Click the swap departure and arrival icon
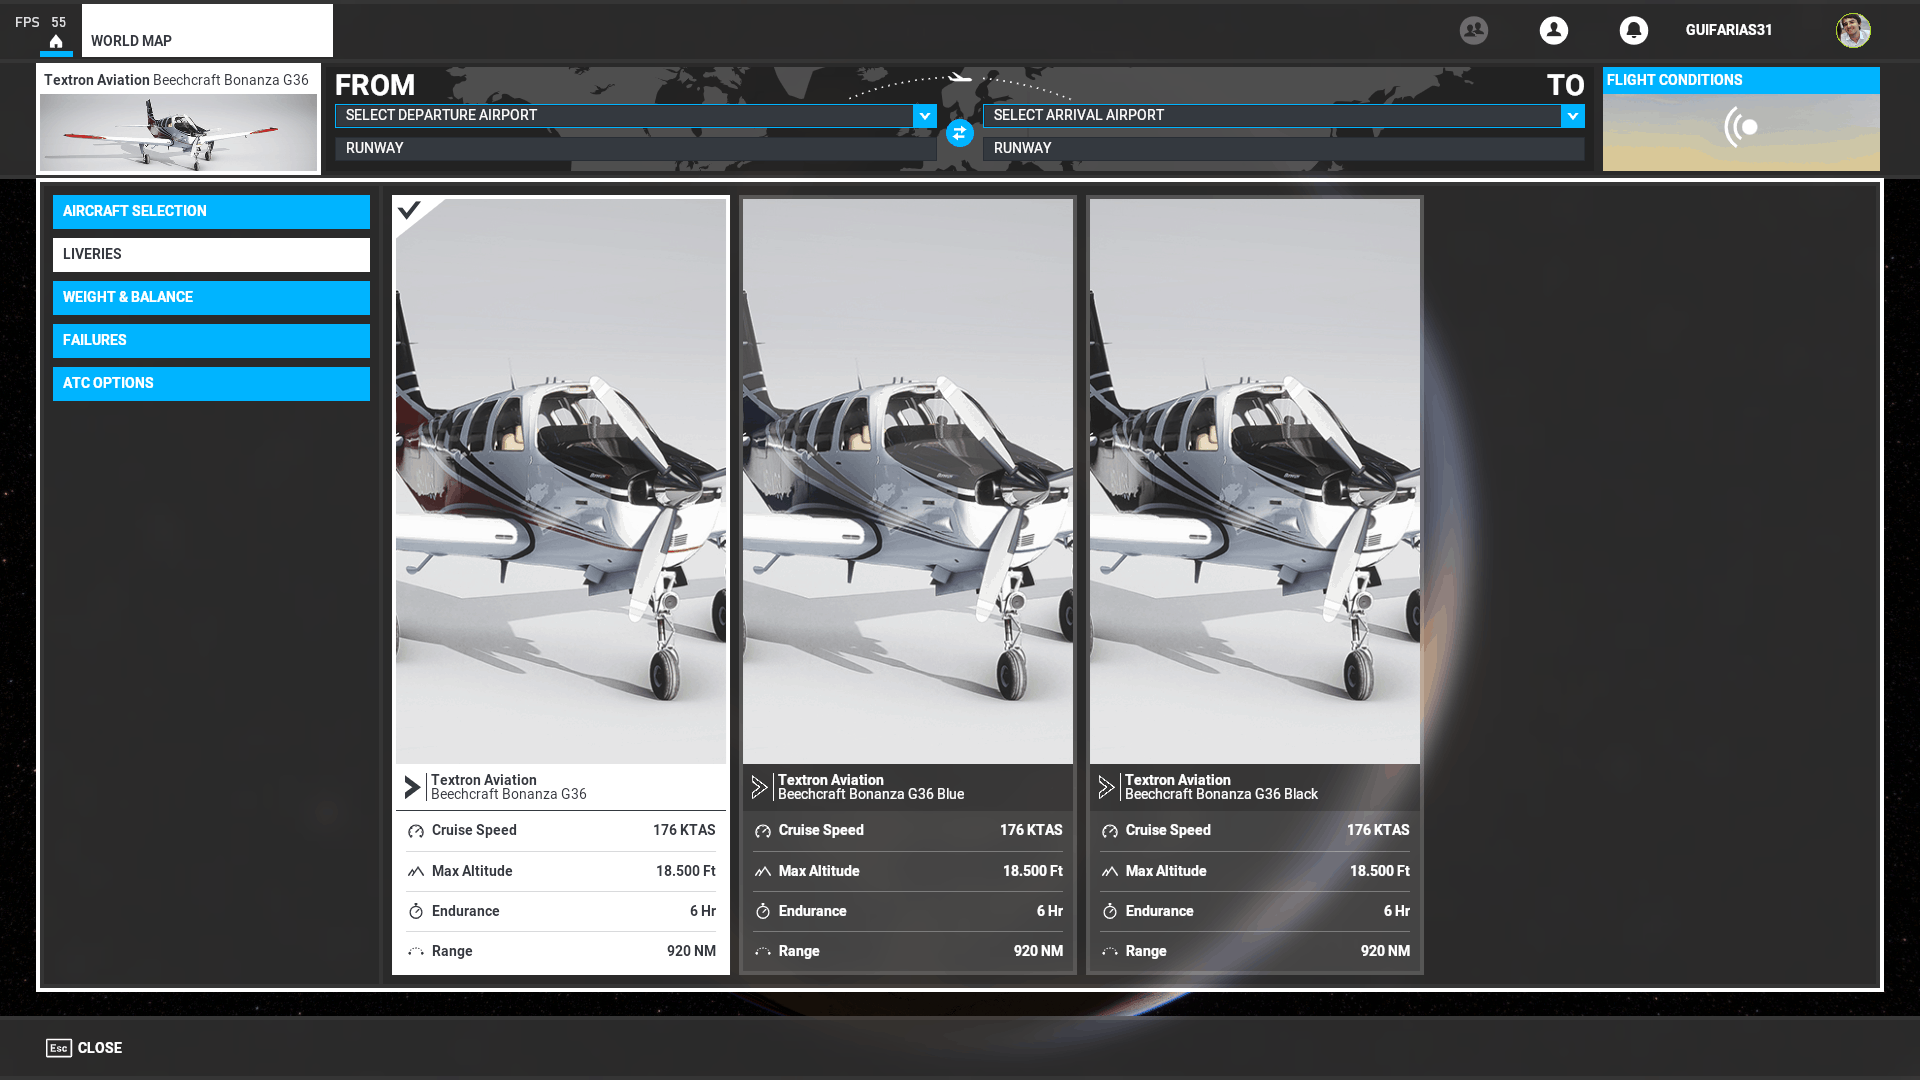 pos(959,133)
